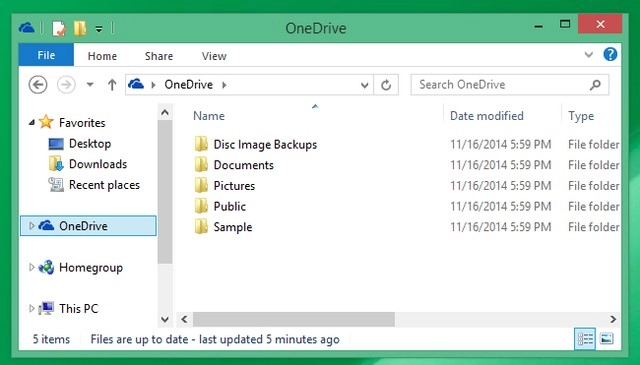This screenshot has width=640, height=365.
Task: Click the Pictures folder name
Action: tap(234, 186)
